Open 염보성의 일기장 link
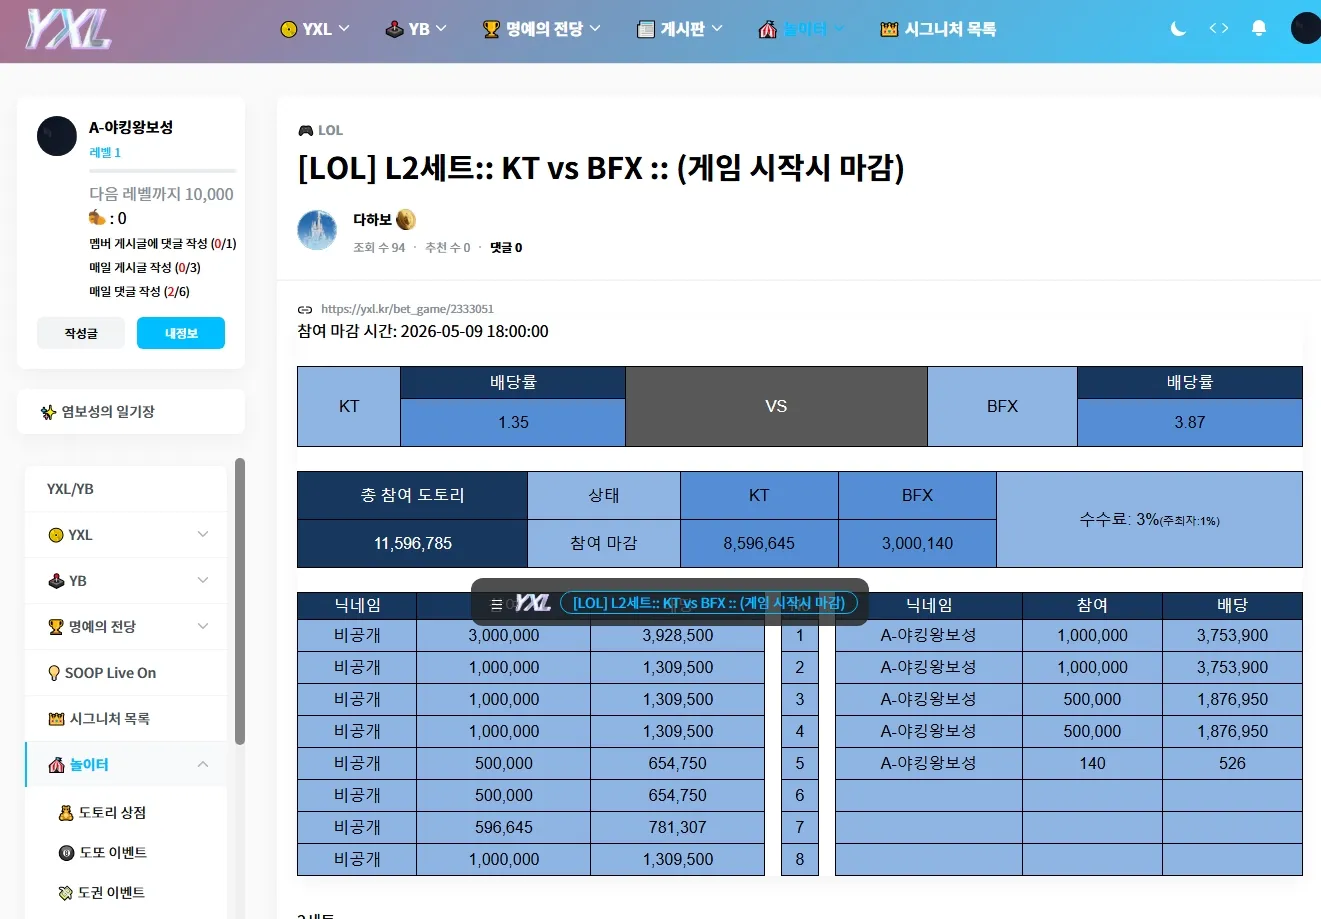1321x919 pixels. click(108, 411)
